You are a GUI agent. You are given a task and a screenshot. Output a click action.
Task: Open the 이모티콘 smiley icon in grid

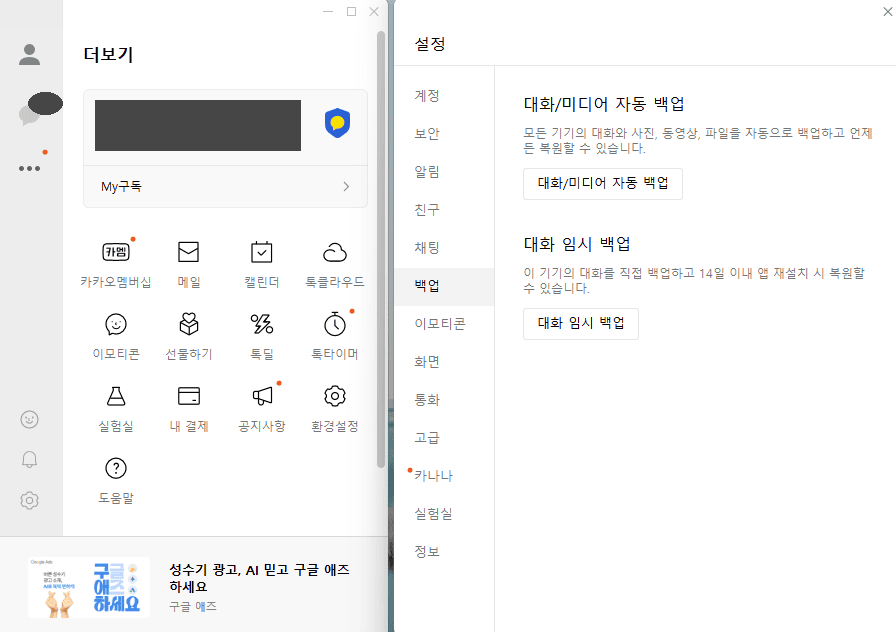(116, 324)
